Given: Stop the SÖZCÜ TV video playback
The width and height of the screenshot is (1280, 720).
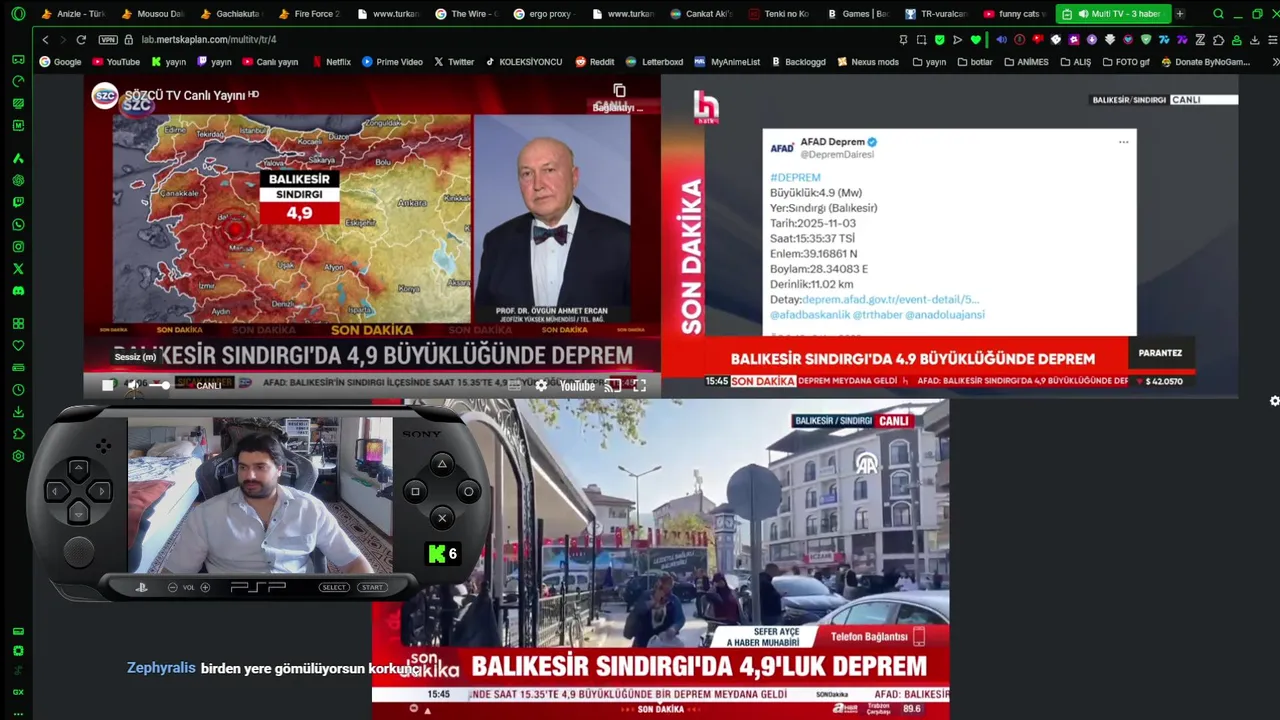Looking at the screenshot, I should (108, 385).
